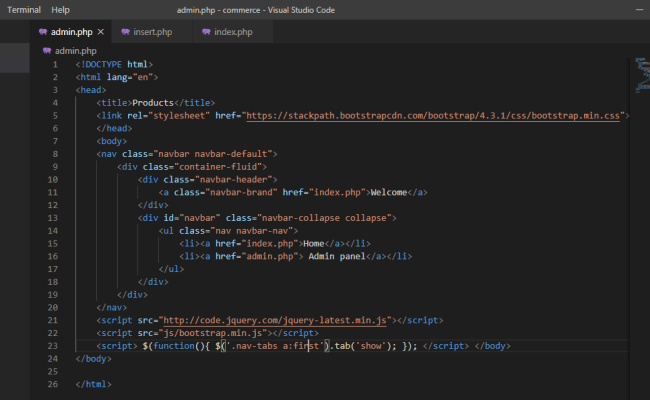Switch to the insert.php tab
The height and width of the screenshot is (400, 650).
click(152, 32)
